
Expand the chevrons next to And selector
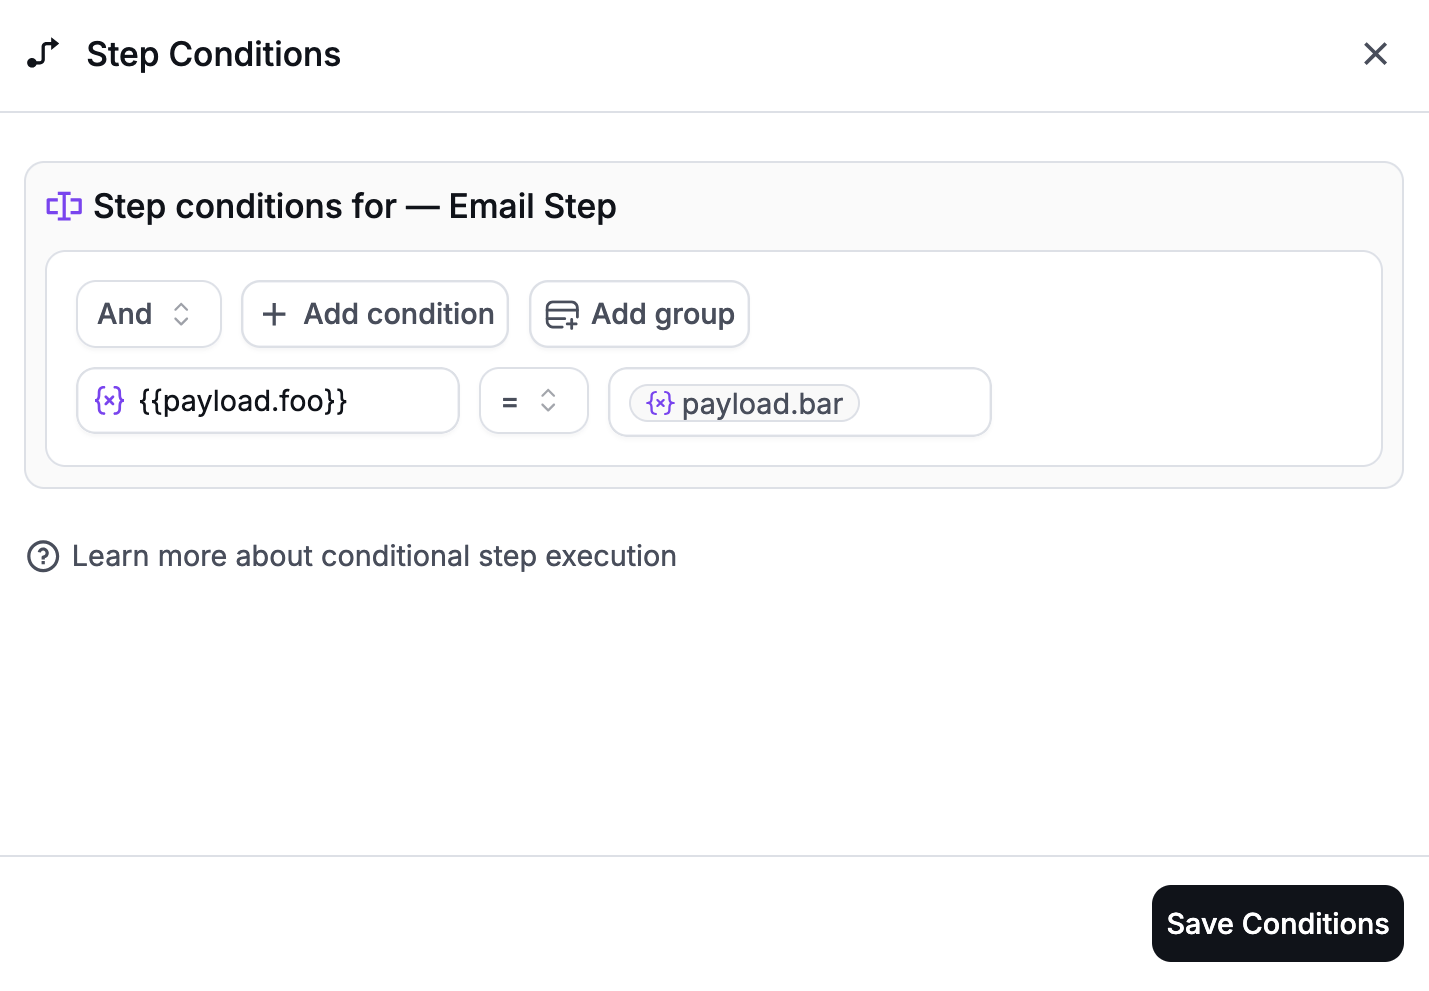pyautogui.click(x=182, y=314)
